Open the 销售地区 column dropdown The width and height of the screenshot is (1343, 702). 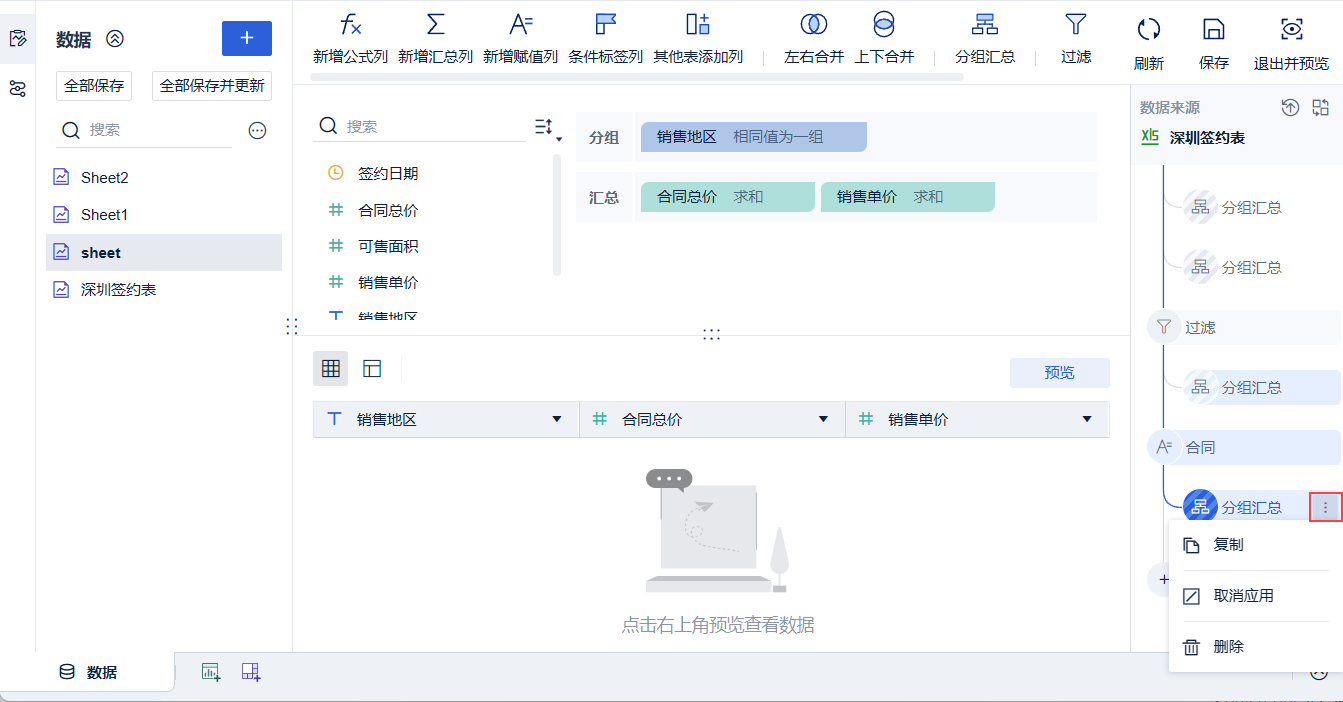pos(557,420)
